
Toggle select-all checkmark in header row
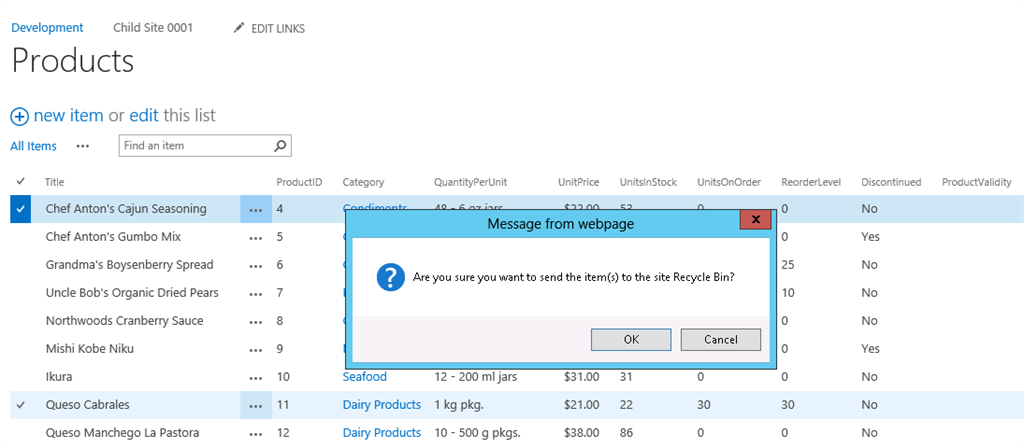point(21,181)
